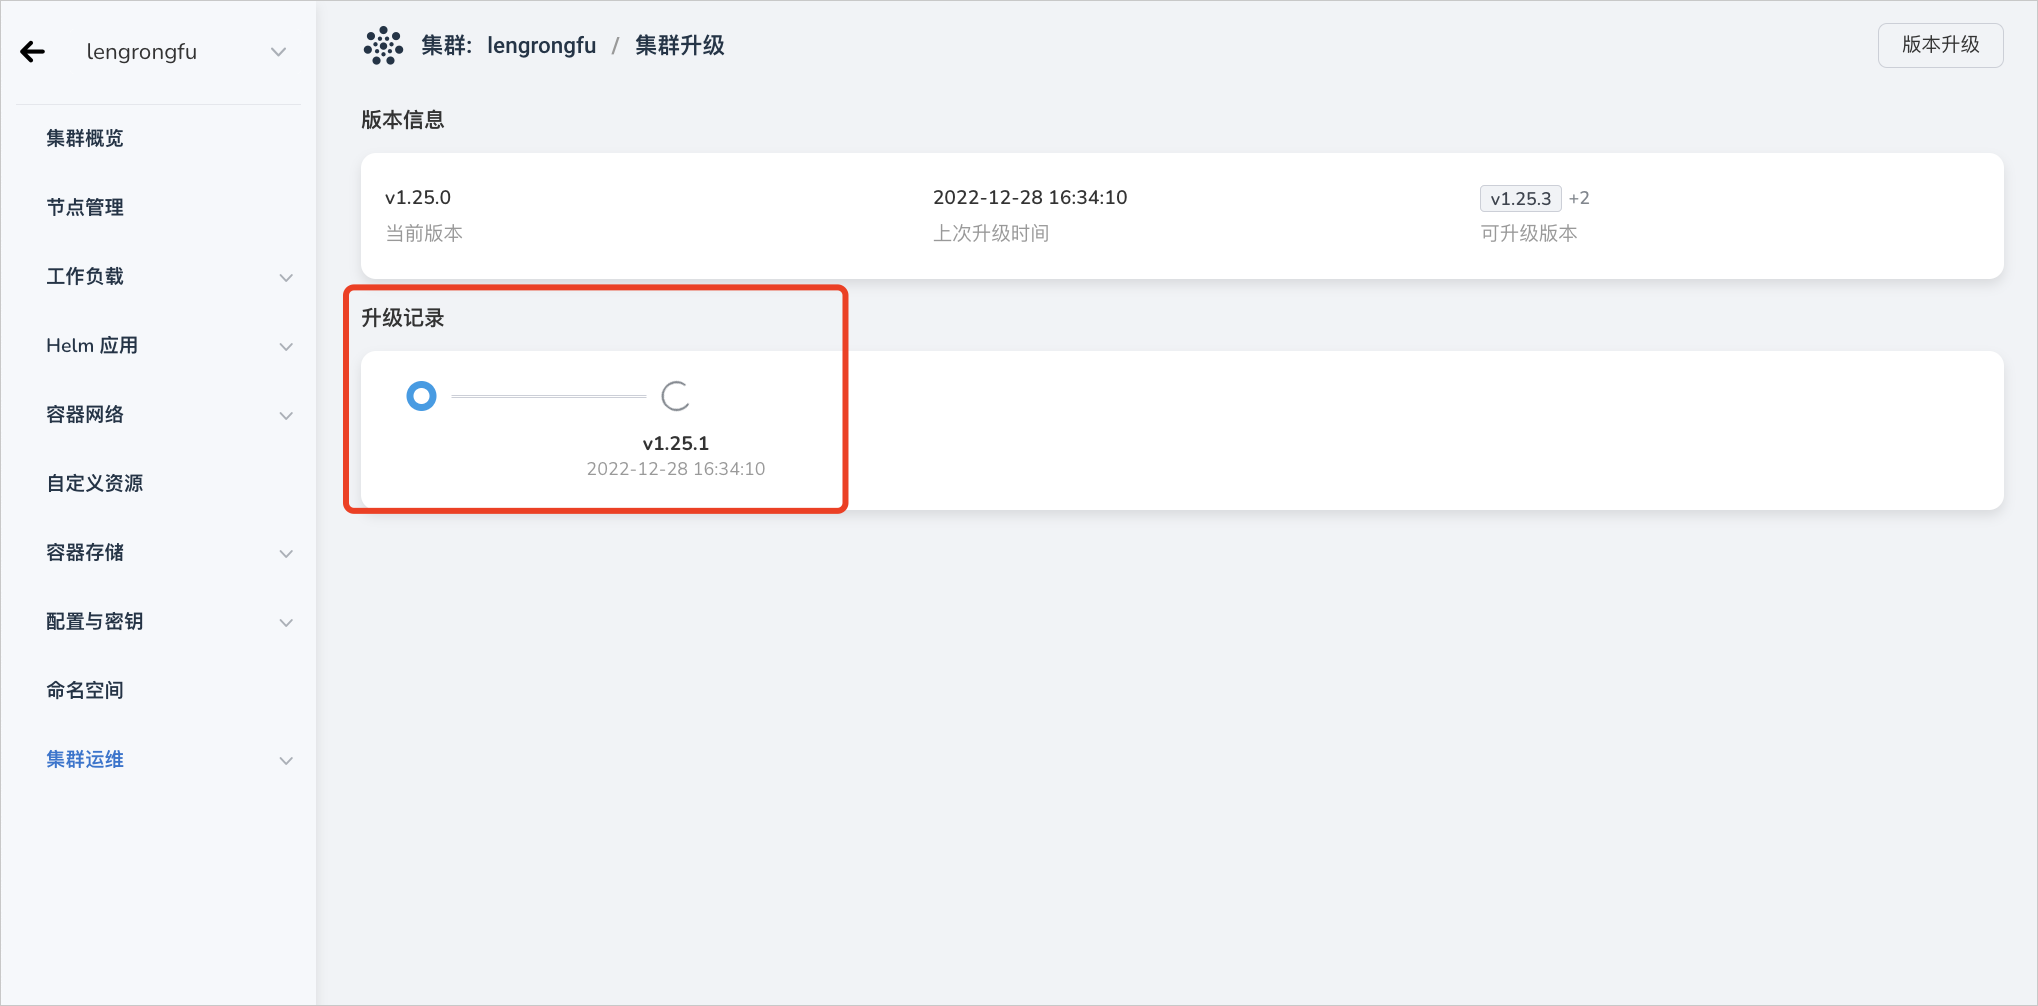Collapse the 集群运维 chevron
The height and width of the screenshot is (1006, 2038).
pos(286,760)
